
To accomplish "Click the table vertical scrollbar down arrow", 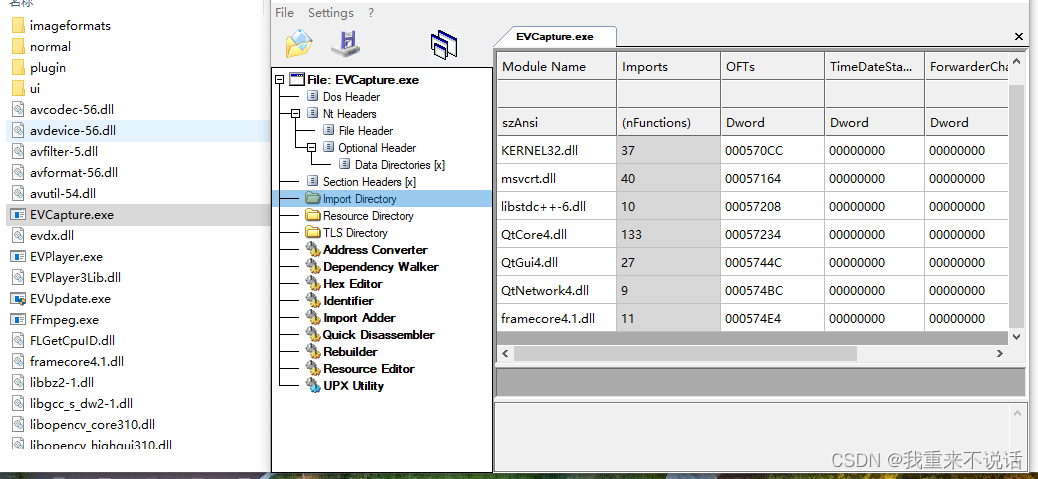I will [x=1017, y=337].
